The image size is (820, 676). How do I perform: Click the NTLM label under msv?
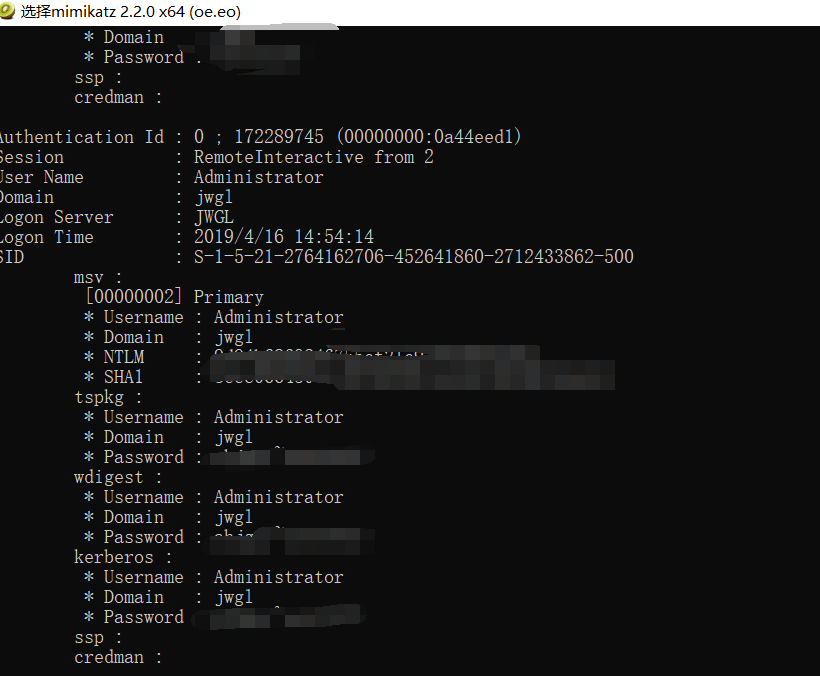click(x=124, y=357)
